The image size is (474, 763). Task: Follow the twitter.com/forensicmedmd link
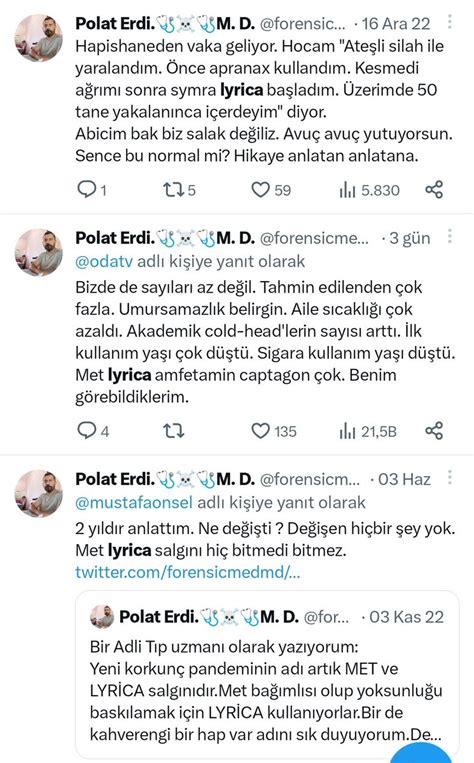click(x=187, y=572)
